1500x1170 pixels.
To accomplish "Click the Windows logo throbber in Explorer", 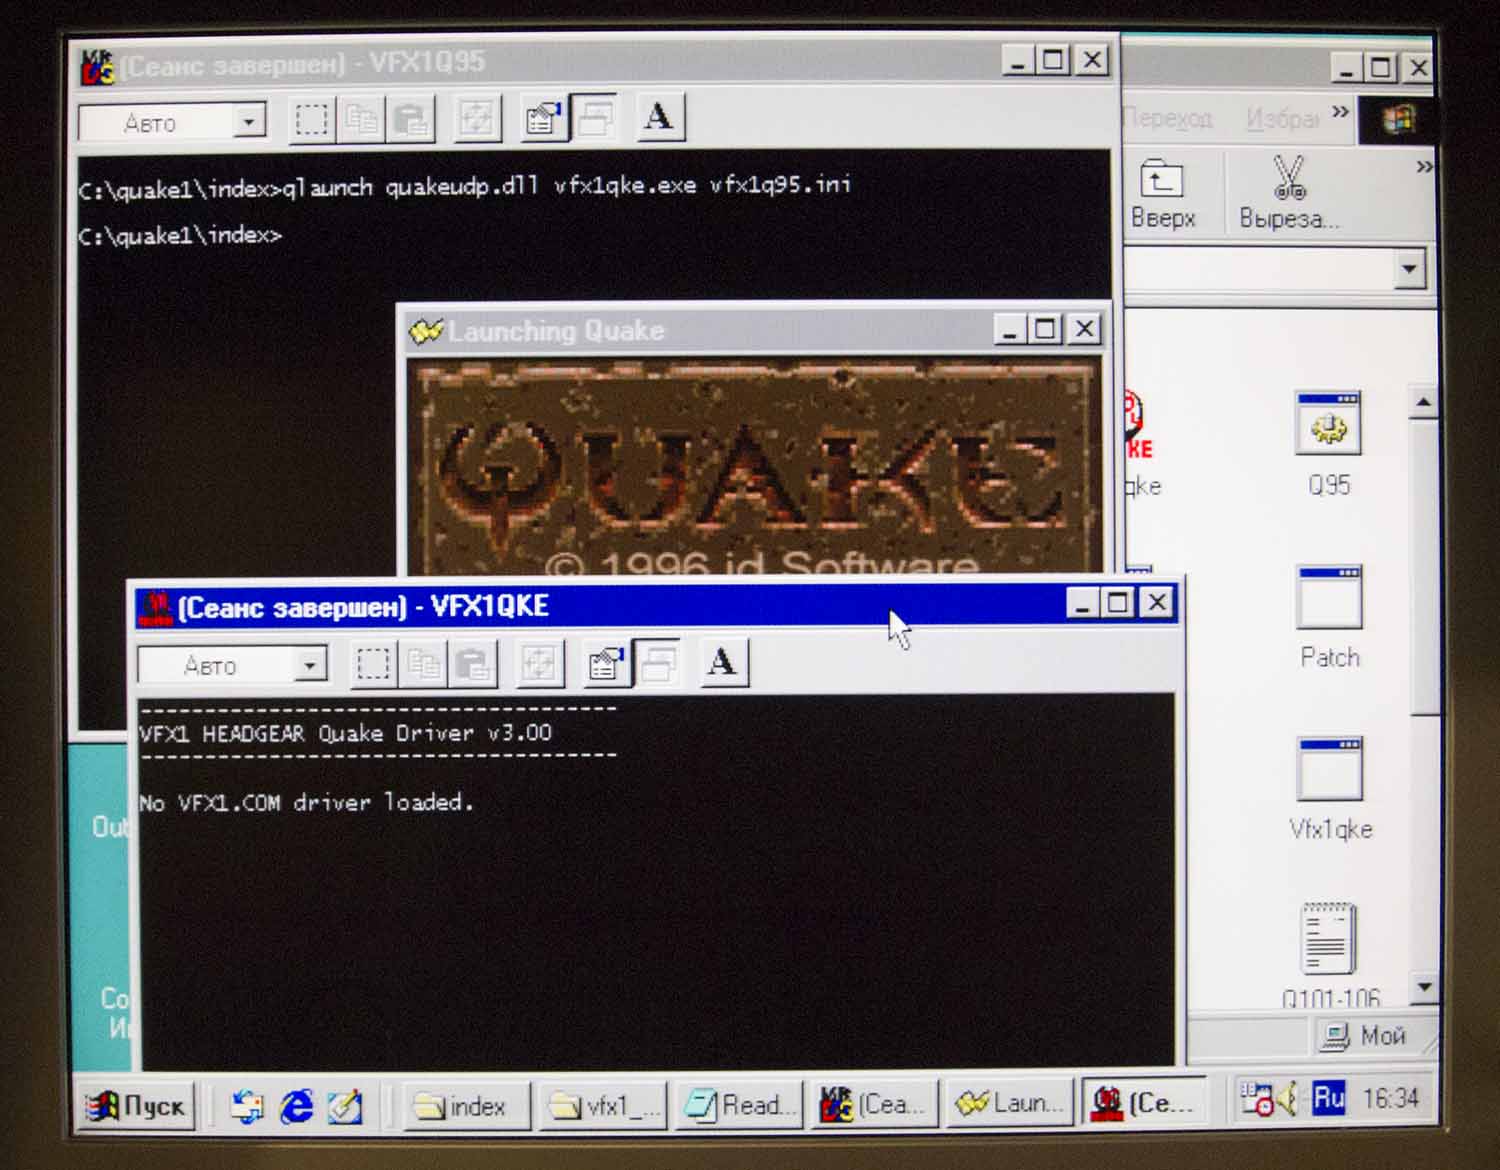I will [1398, 119].
